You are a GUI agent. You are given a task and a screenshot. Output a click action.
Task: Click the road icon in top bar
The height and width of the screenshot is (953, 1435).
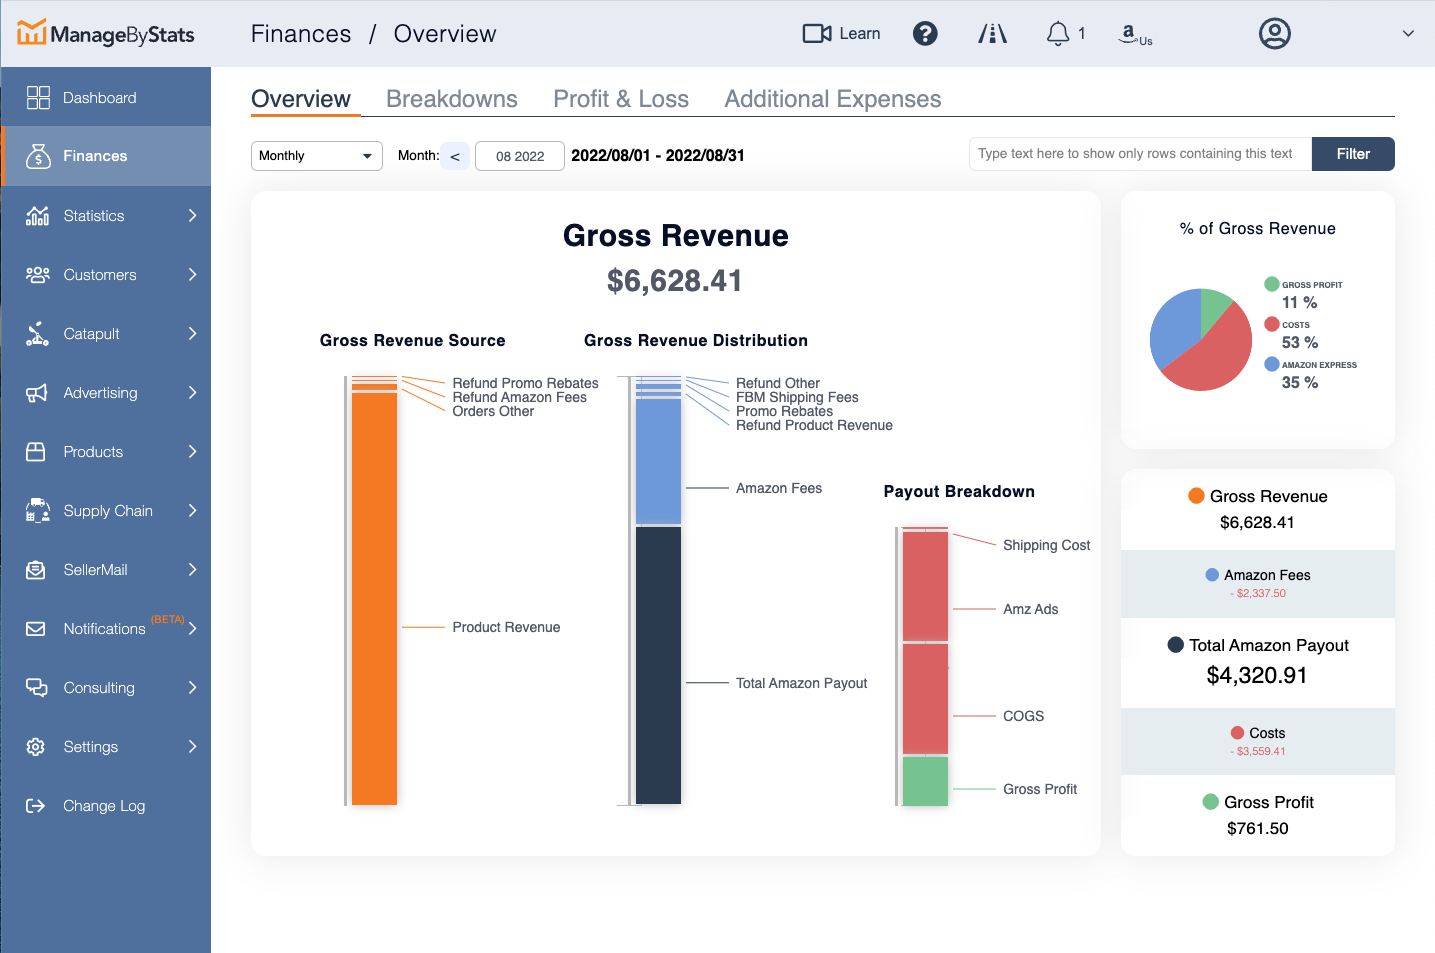(x=992, y=34)
